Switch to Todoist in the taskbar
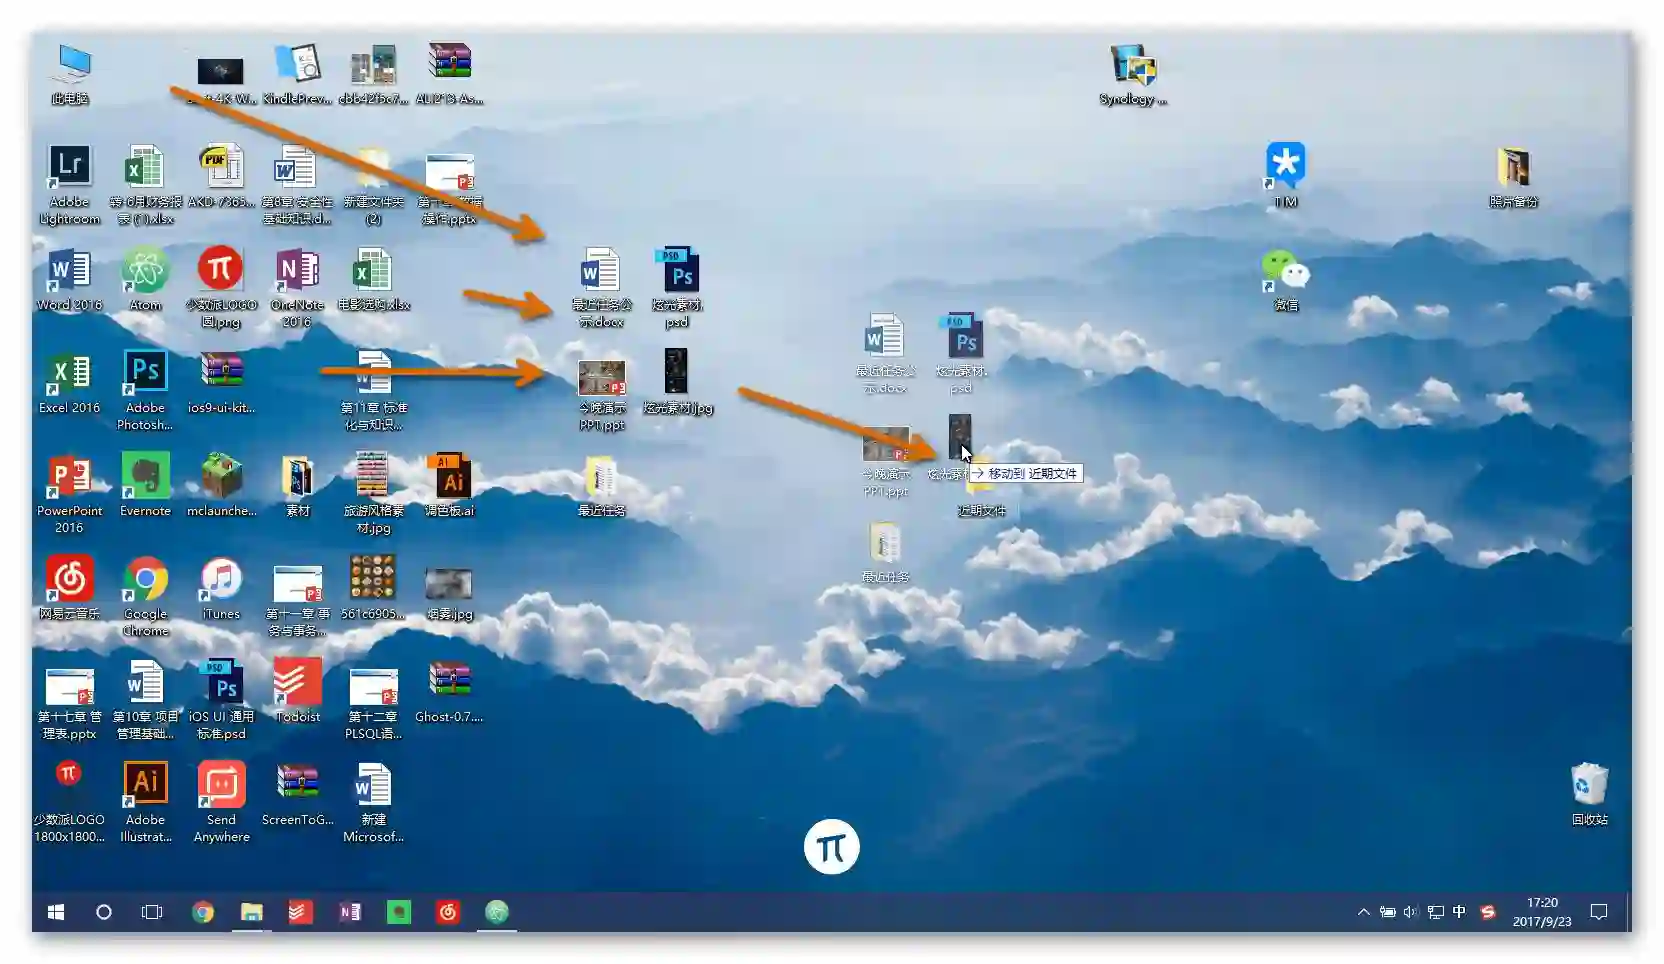 pyautogui.click(x=300, y=912)
